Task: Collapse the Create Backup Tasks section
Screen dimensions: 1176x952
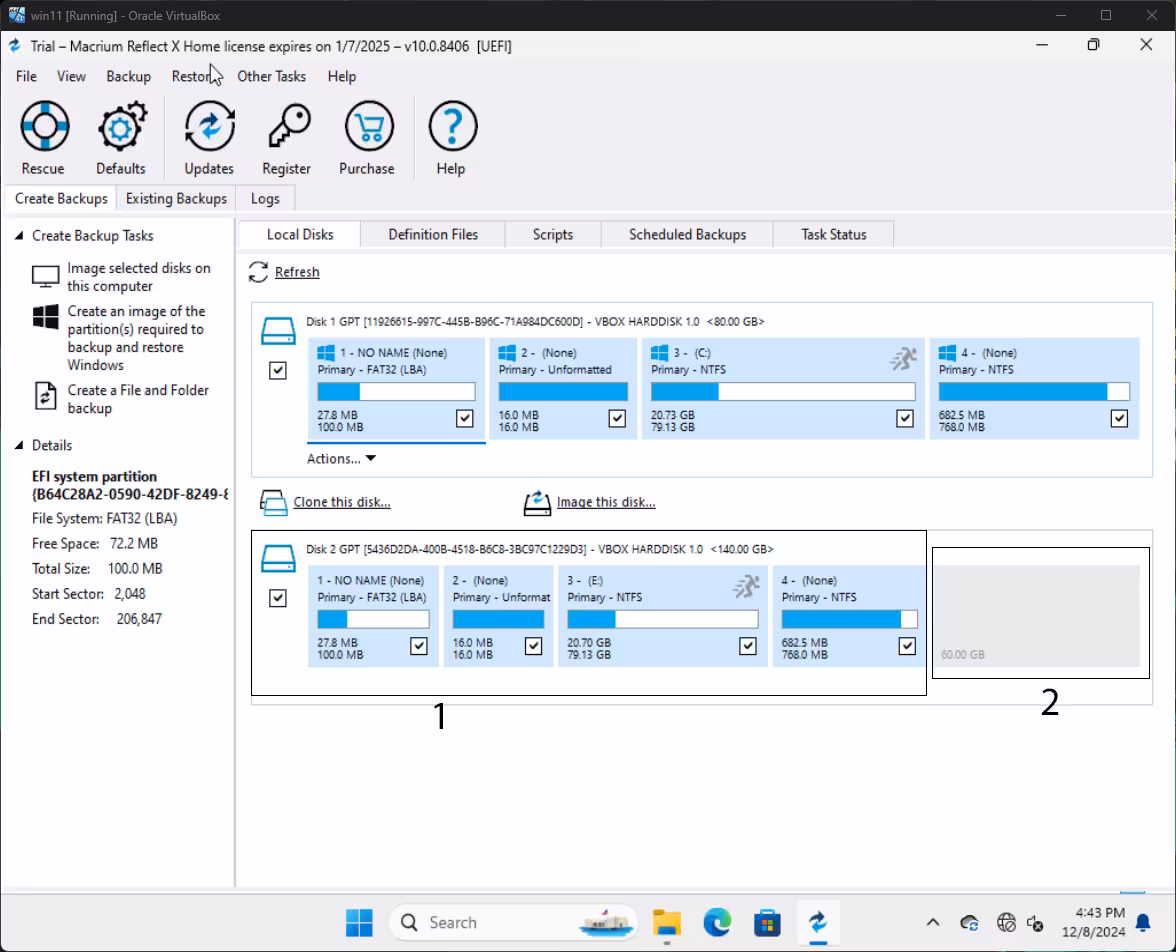Action: pyautogui.click(x=19, y=236)
